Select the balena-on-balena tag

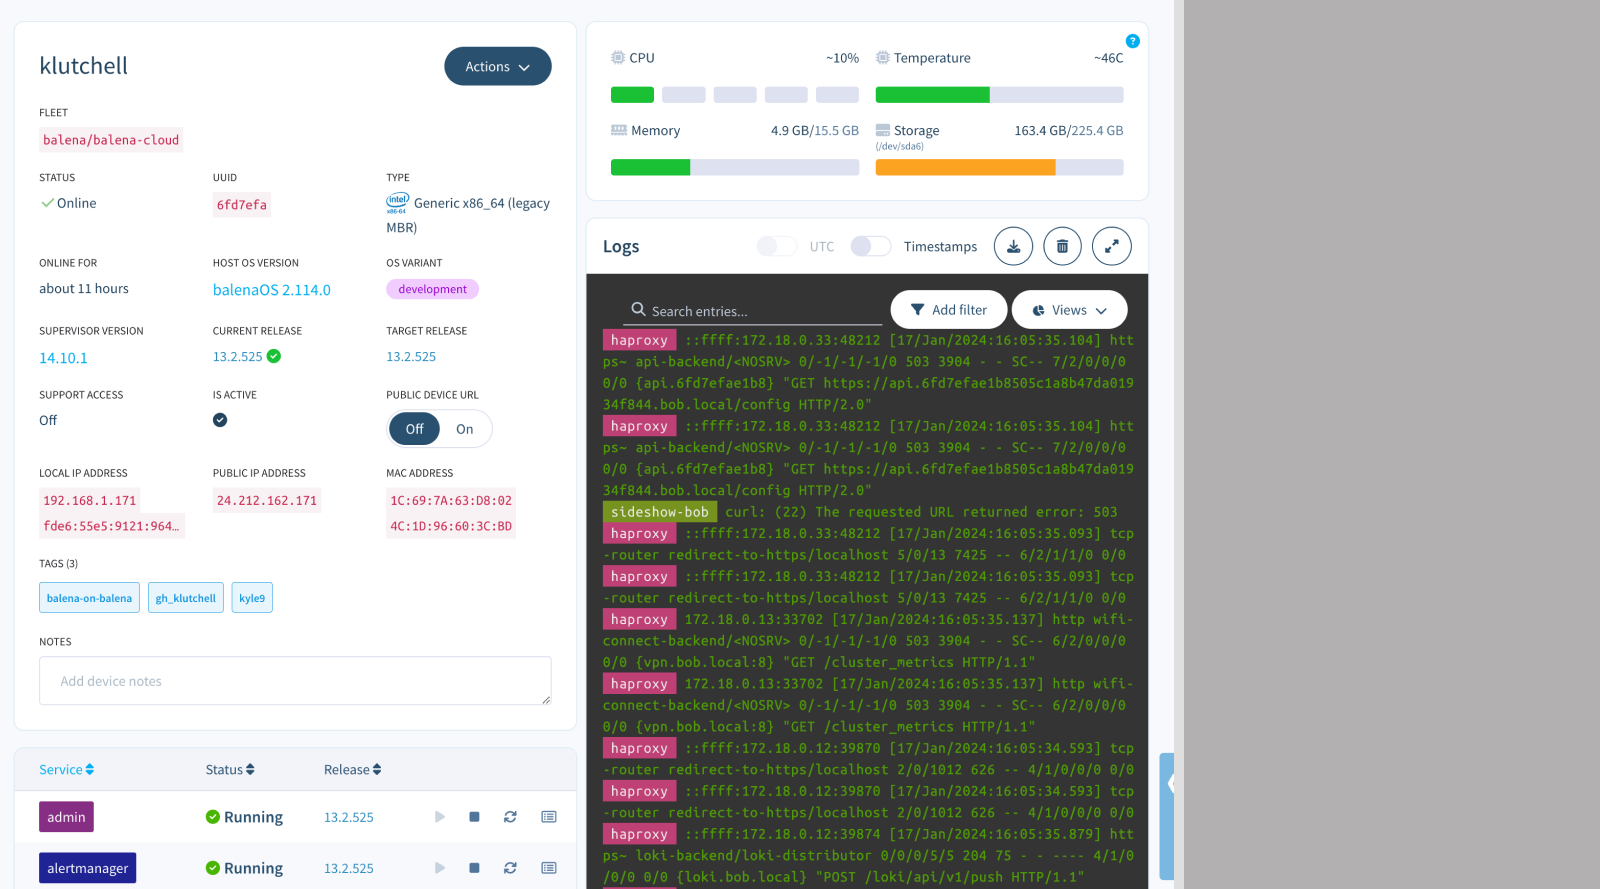(x=89, y=598)
